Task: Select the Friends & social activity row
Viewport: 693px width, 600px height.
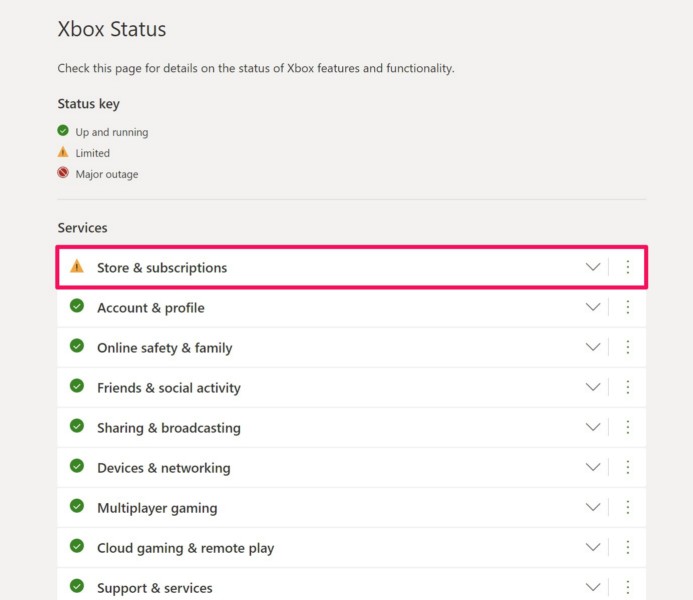Action: pos(169,388)
